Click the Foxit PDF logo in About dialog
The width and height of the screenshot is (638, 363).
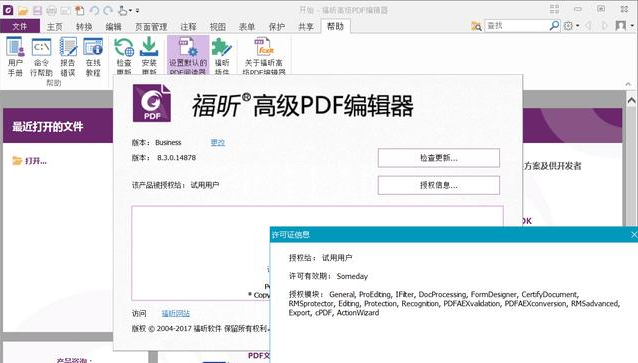pos(152,103)
